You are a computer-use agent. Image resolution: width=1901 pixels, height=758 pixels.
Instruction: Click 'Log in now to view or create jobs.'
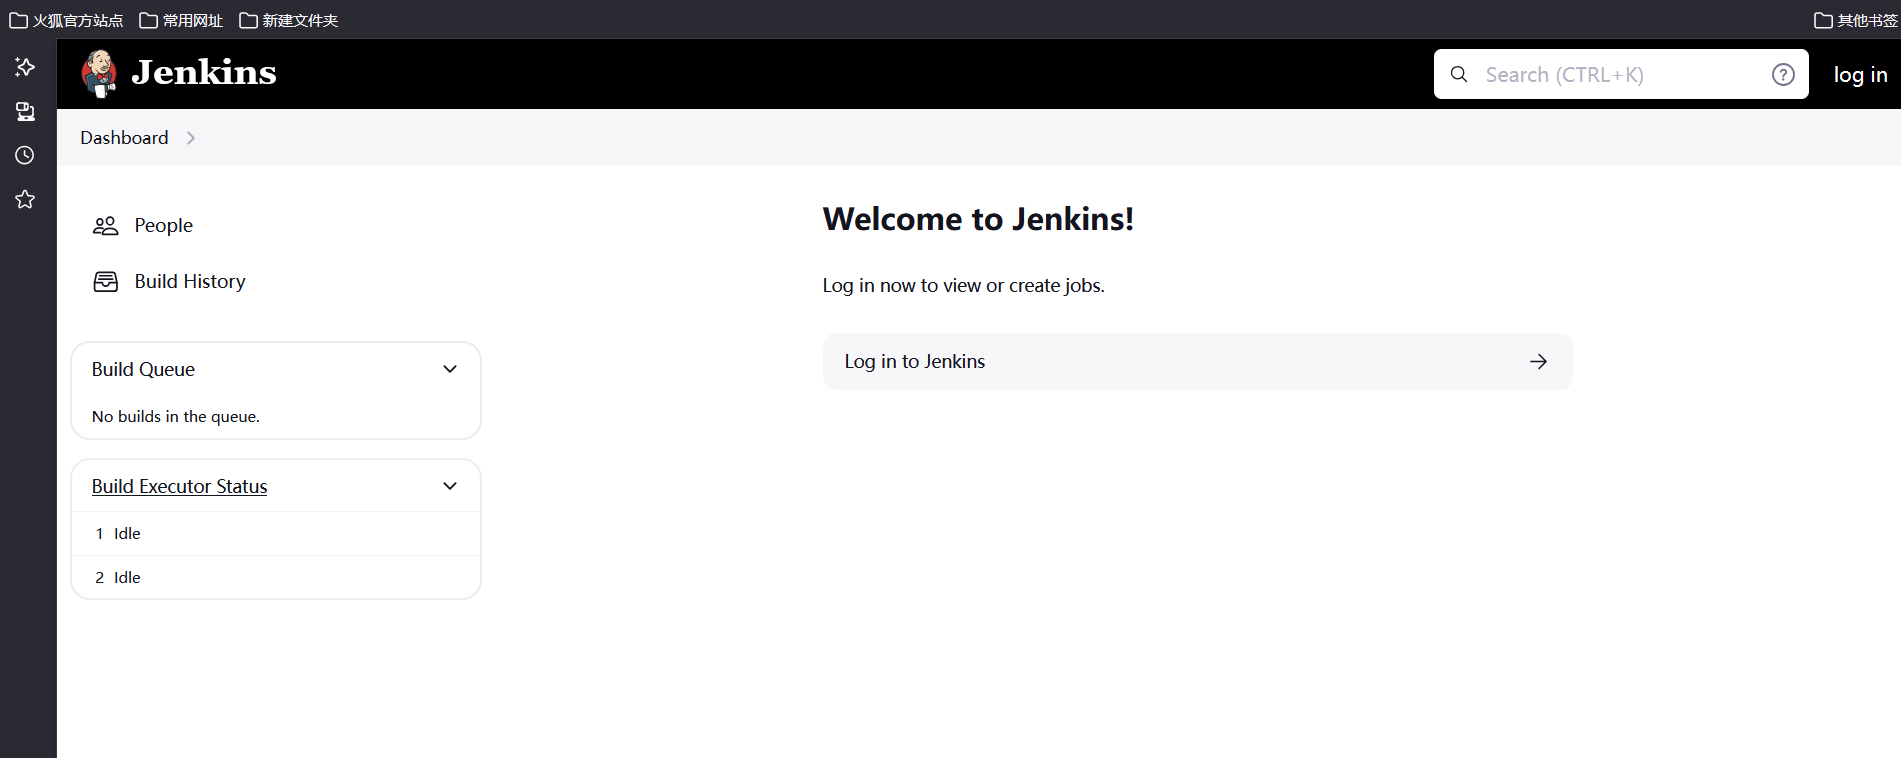point(963,286)
